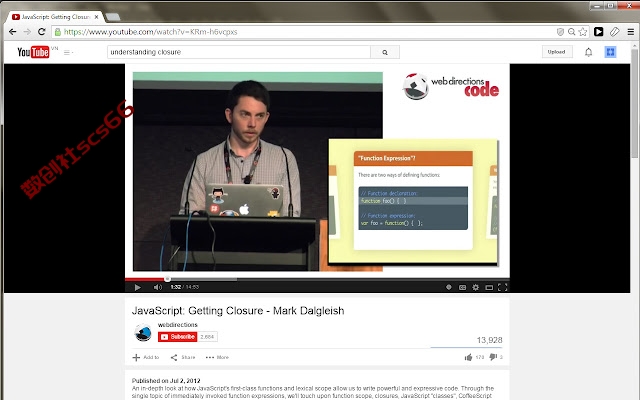Click the Upload button
Viewport: 640px width, 400px height.
(557, 52)
